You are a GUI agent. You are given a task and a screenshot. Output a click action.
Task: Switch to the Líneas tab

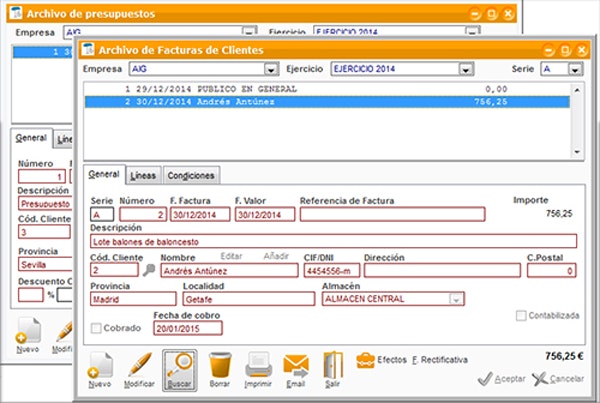[143, 175]
